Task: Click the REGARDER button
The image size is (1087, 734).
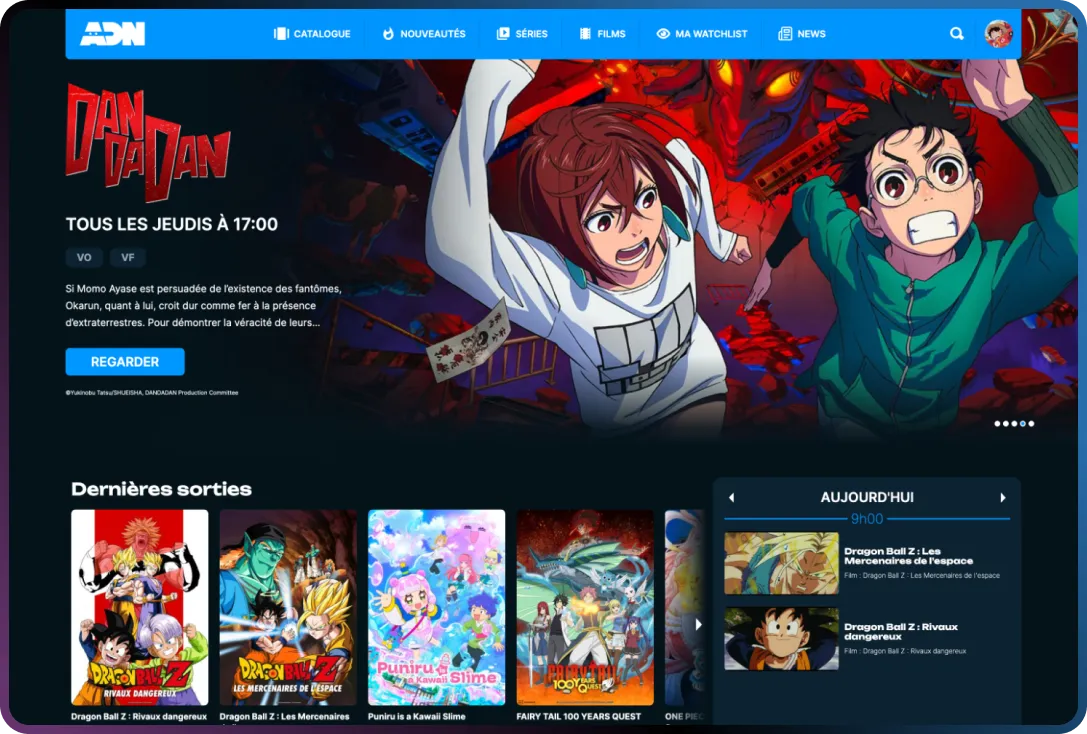Action: pos(125,361)
